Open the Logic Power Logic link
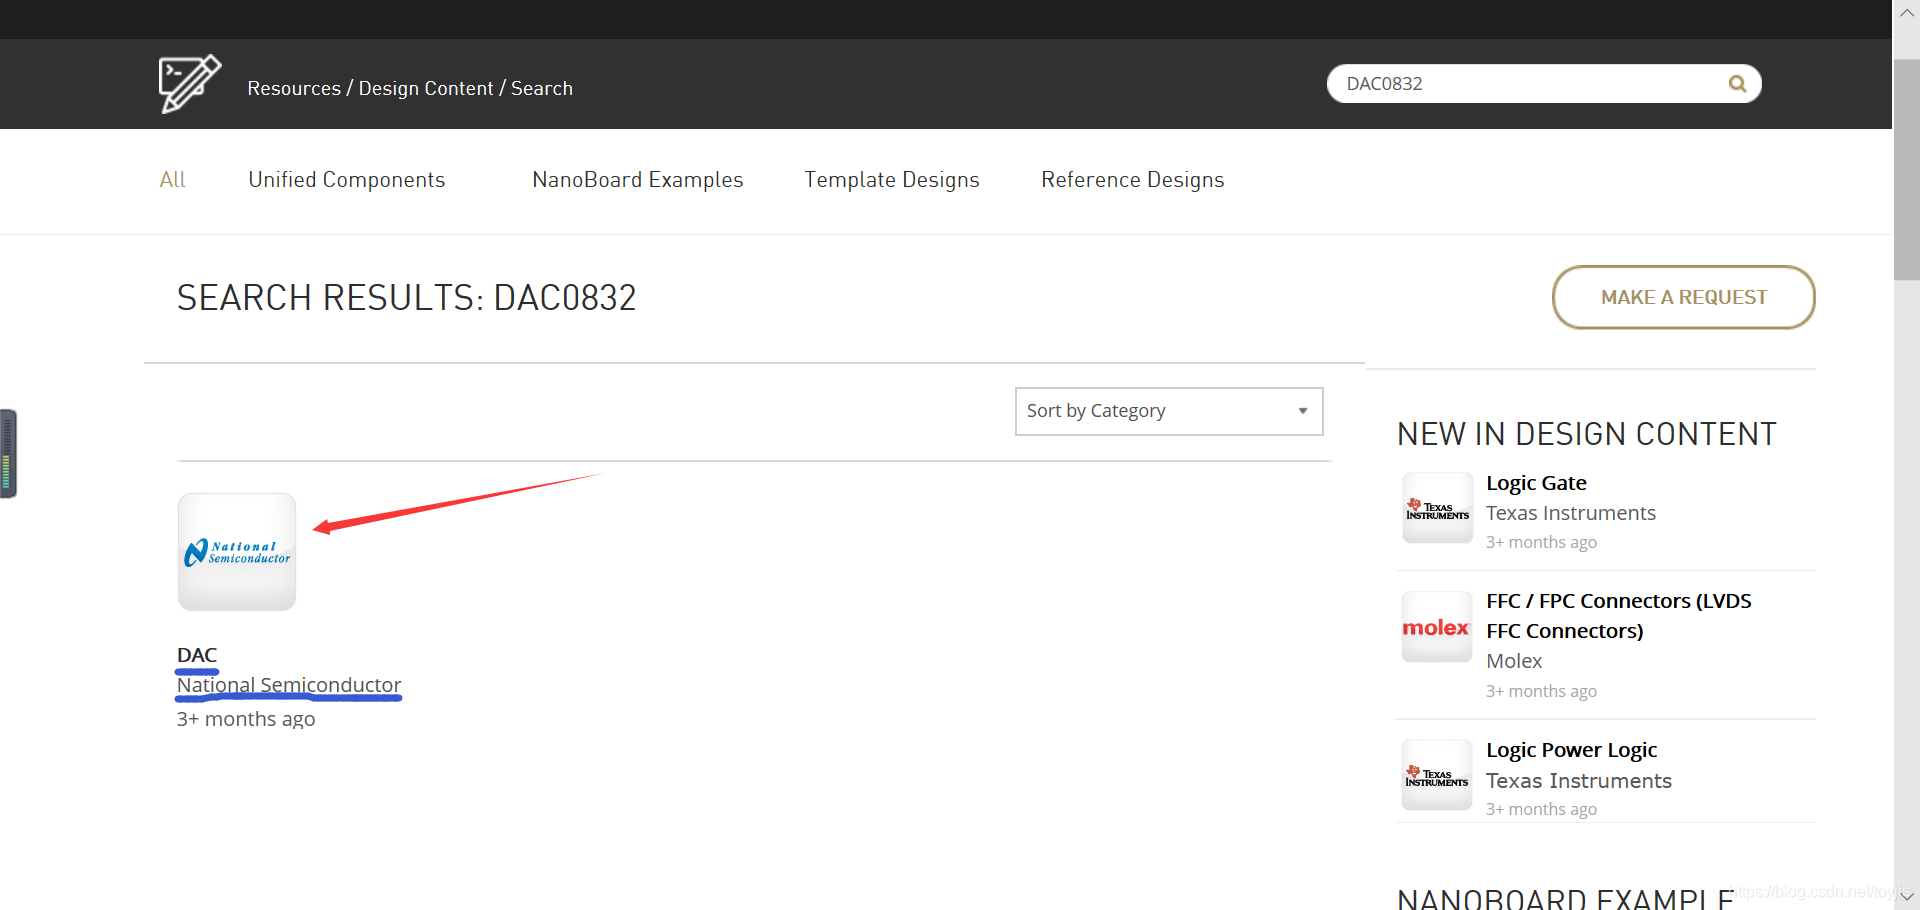This screenshot has height=910, width=1920. [1572, 750]
